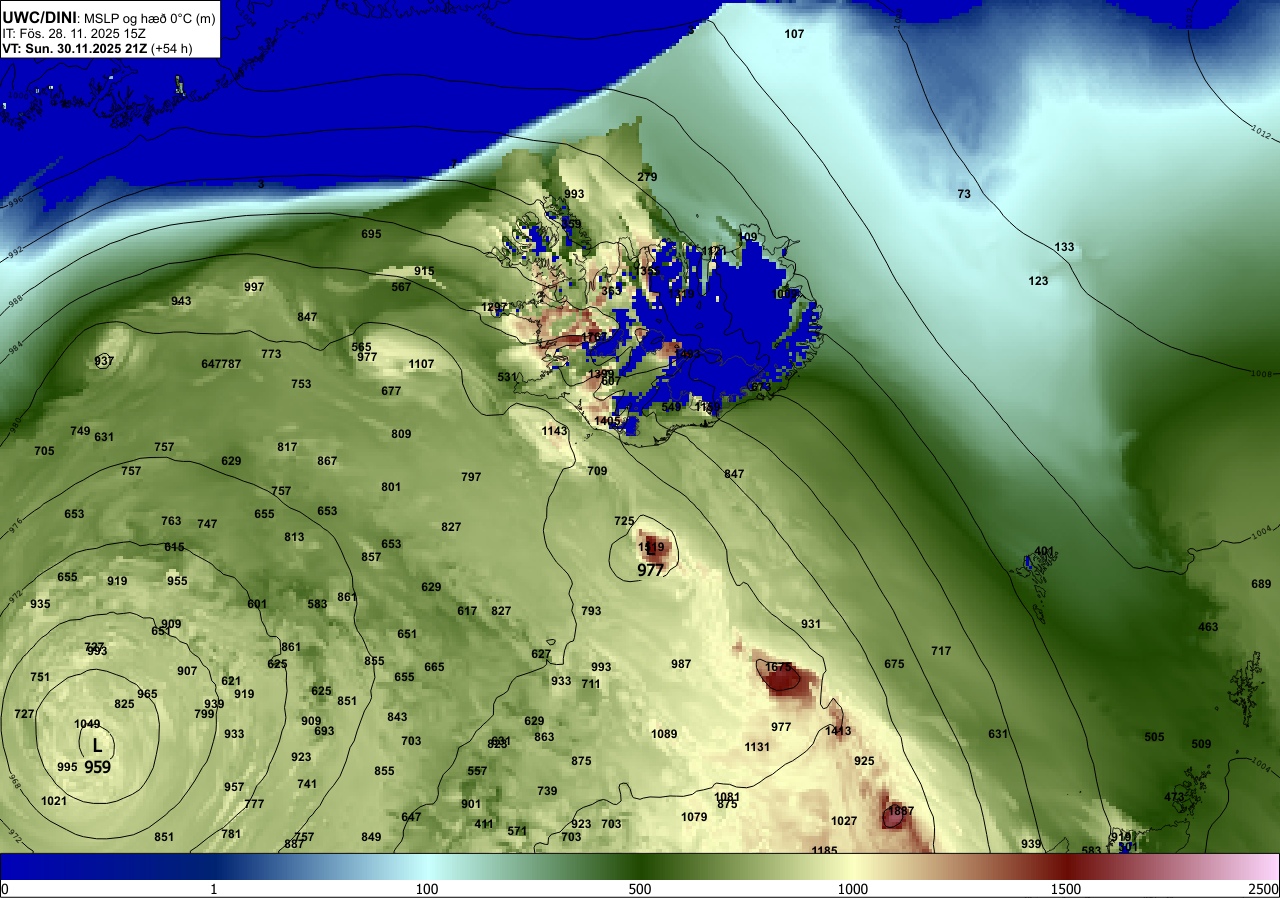This screenshot has height=898, width=1280.
Task: Click the 1405 value in southwest Iceland
Action: pos(607,421)
